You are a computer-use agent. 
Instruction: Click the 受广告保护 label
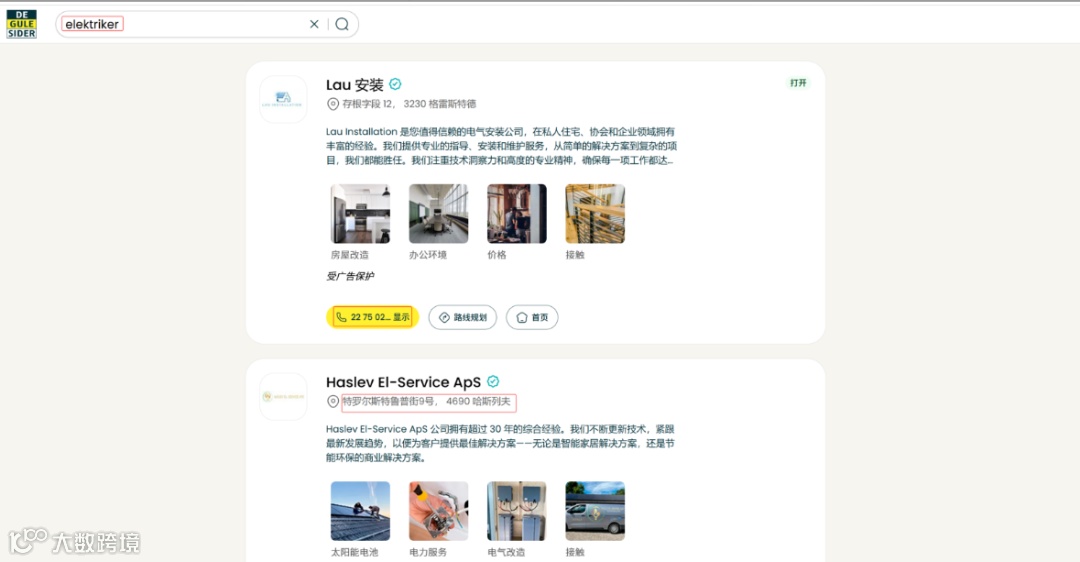(350, 276)
